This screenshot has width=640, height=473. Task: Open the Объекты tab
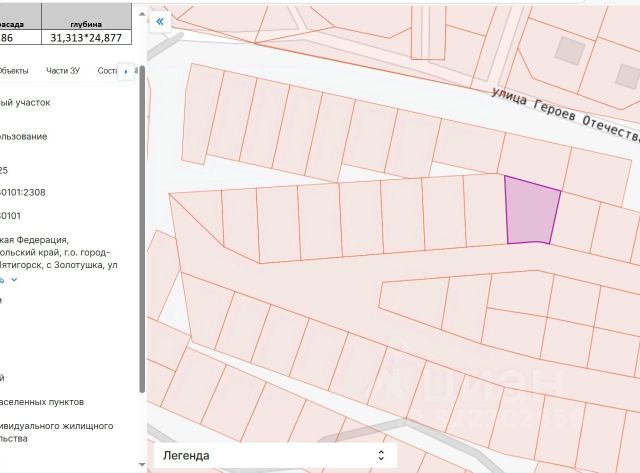(13, 71)
